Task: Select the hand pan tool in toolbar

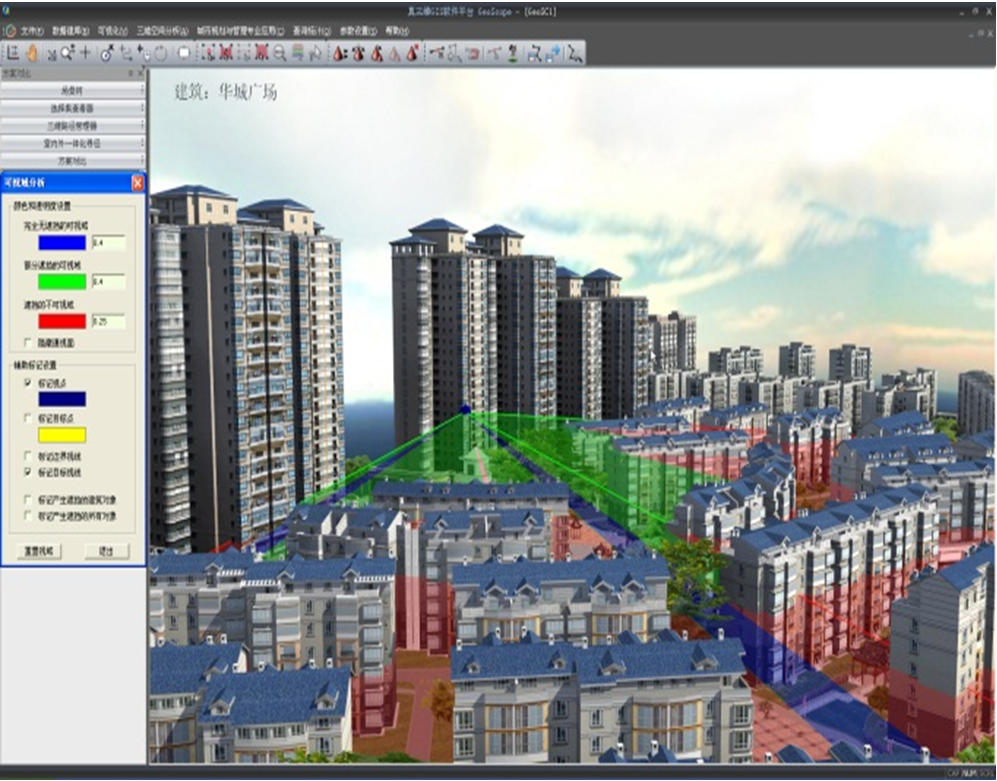Action: [32, 53]
